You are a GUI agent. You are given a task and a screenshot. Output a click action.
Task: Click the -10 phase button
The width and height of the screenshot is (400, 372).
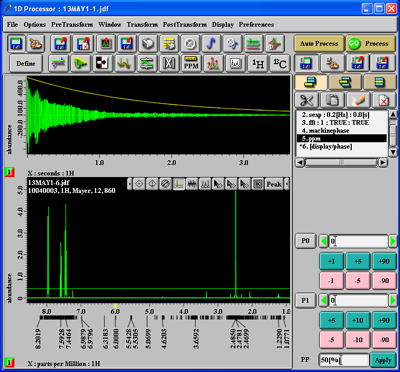pyautogui.click(x=358, y=340)
